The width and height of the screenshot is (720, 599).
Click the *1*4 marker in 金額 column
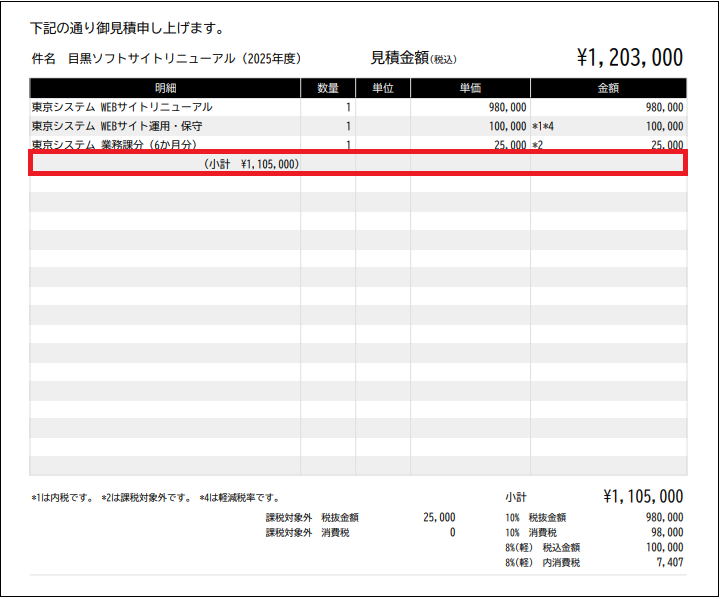[543, 126]
